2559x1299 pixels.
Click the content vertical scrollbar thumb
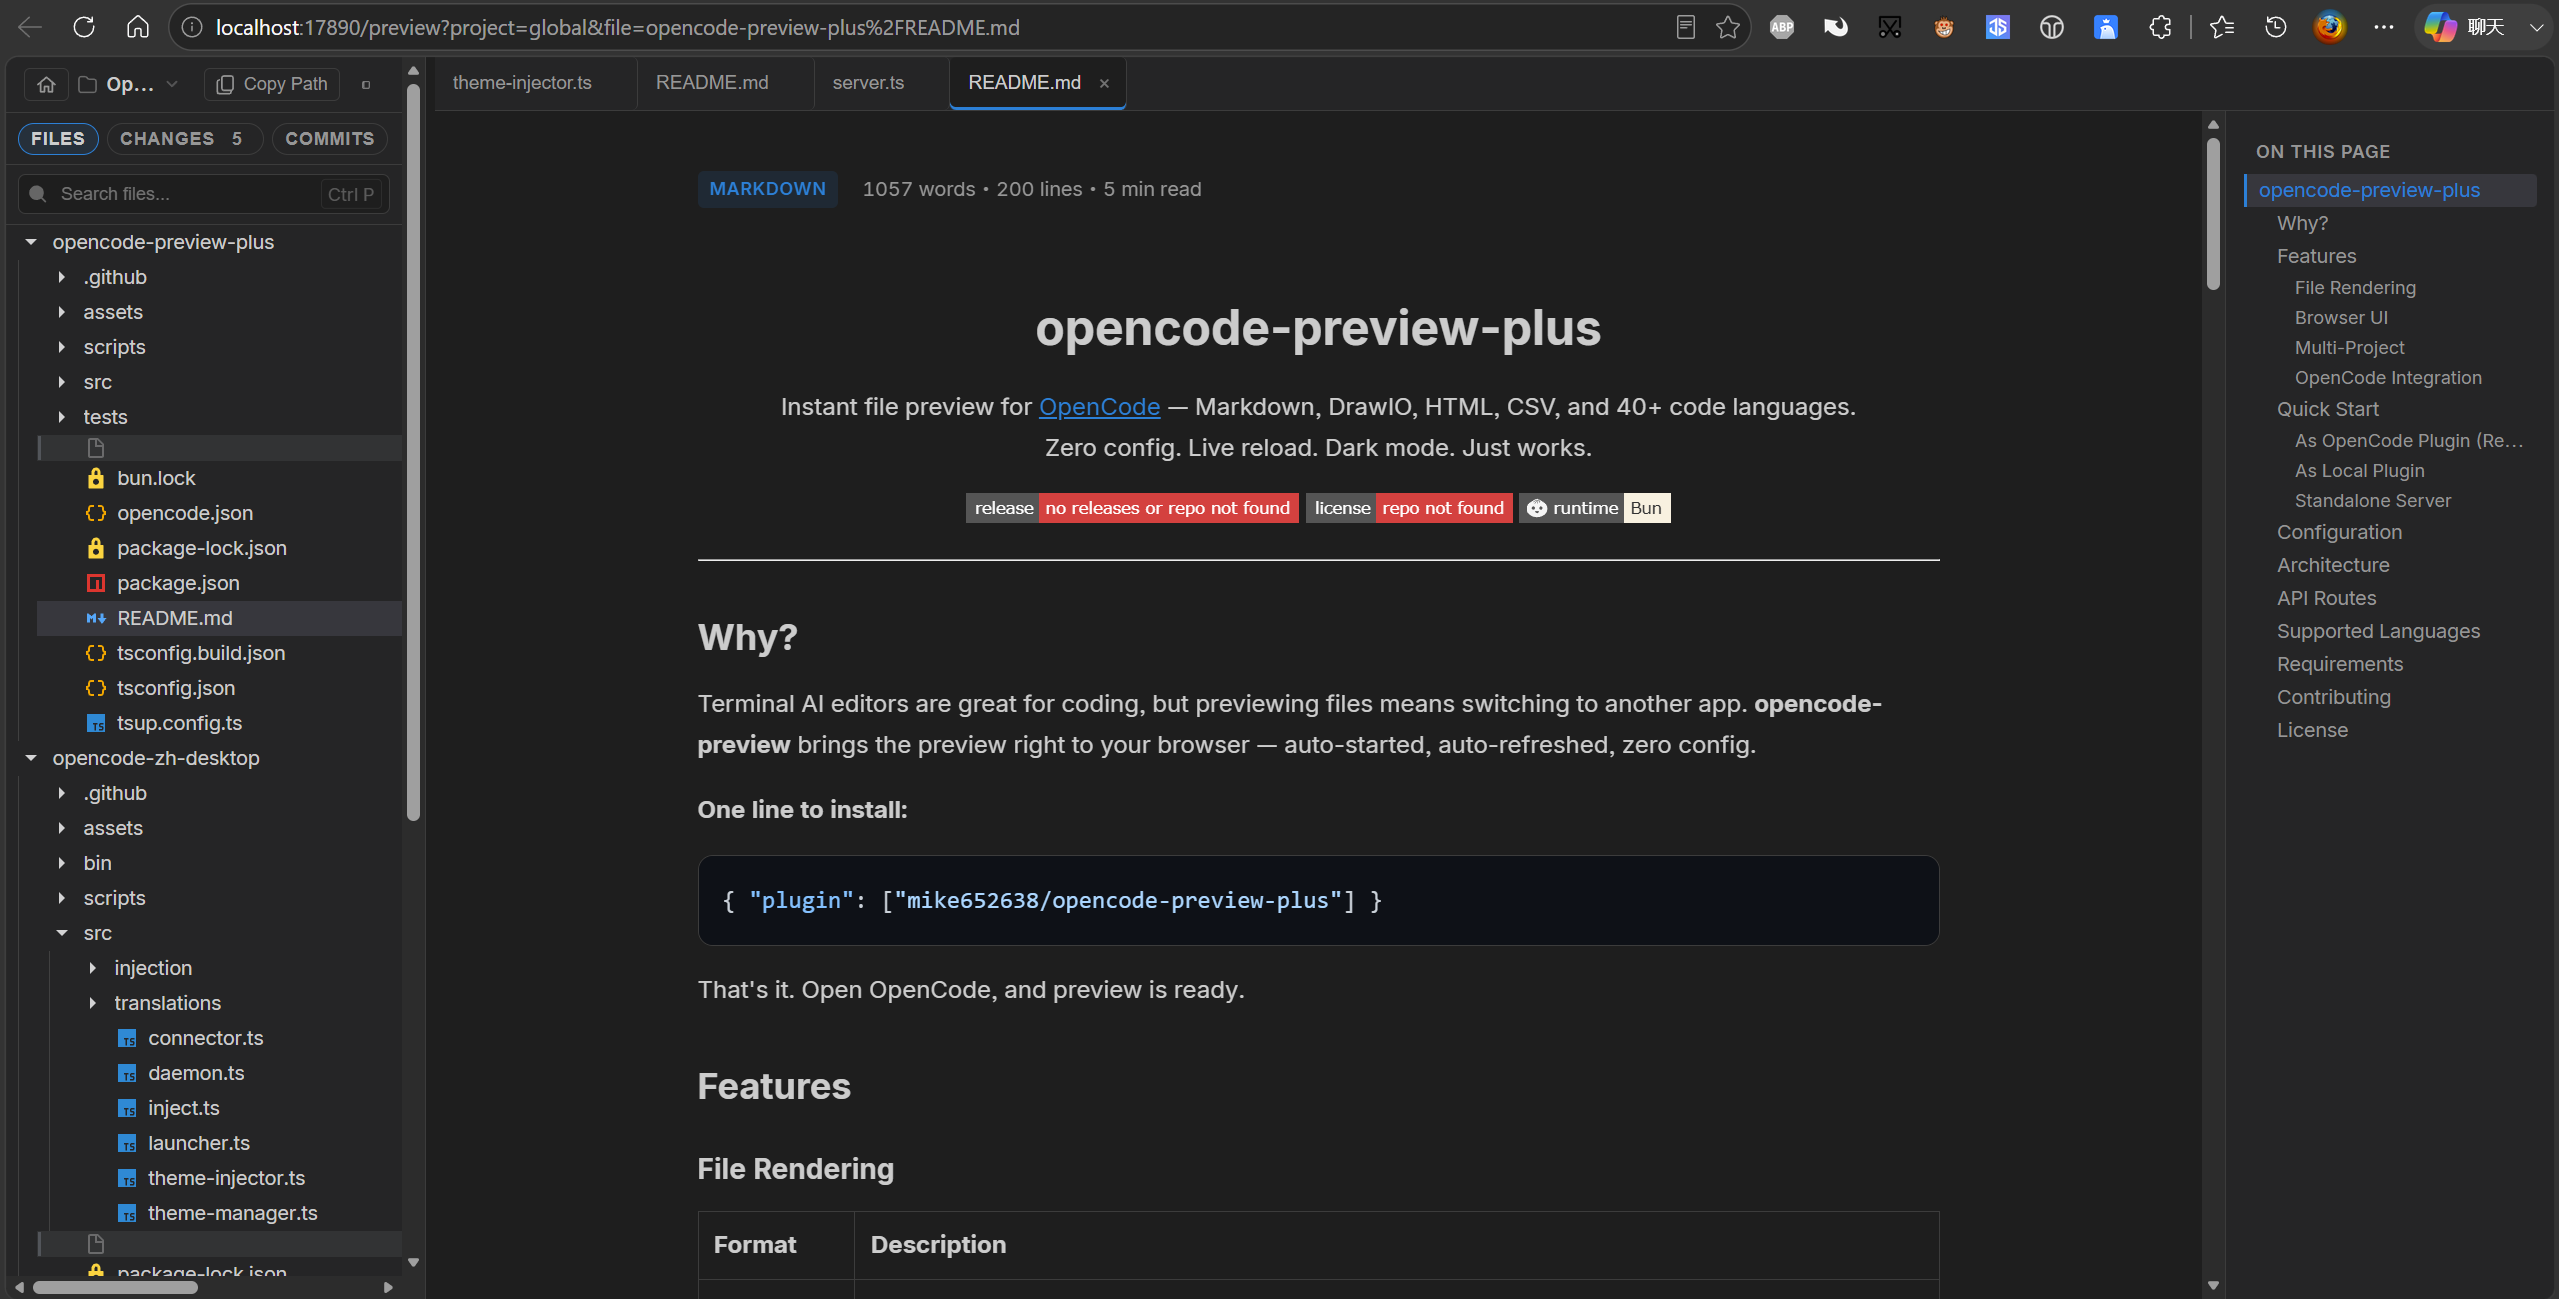2213,215
